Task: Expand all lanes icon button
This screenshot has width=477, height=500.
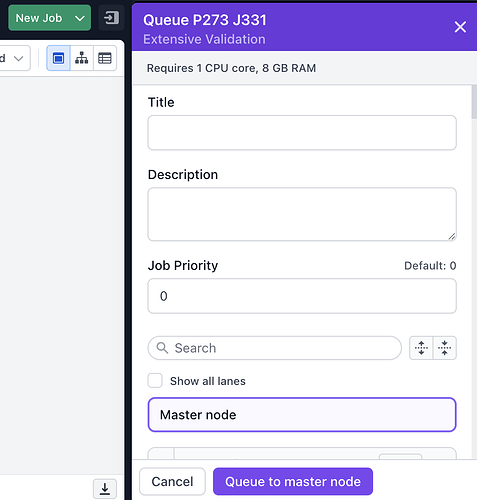Action: pyautogui.click(x=421, y=348)
